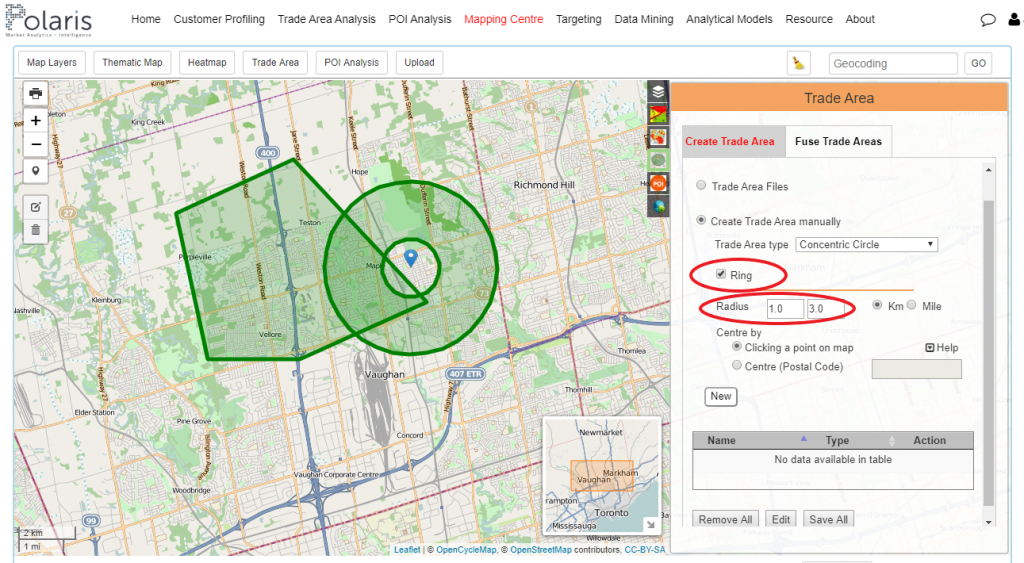This screenshot has height=563, width=1024.
Task: Open Customer Profiling menu
Action: pos(219,20)
